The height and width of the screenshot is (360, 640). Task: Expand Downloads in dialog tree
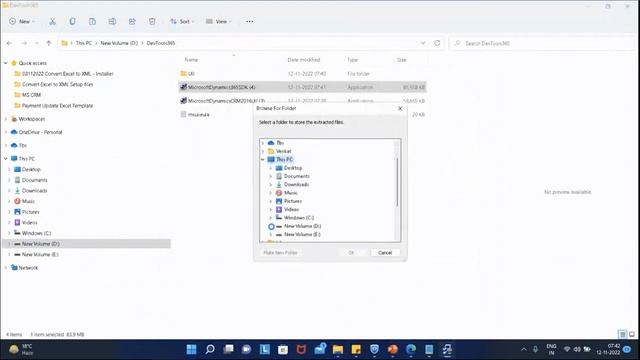pos(271,184)
